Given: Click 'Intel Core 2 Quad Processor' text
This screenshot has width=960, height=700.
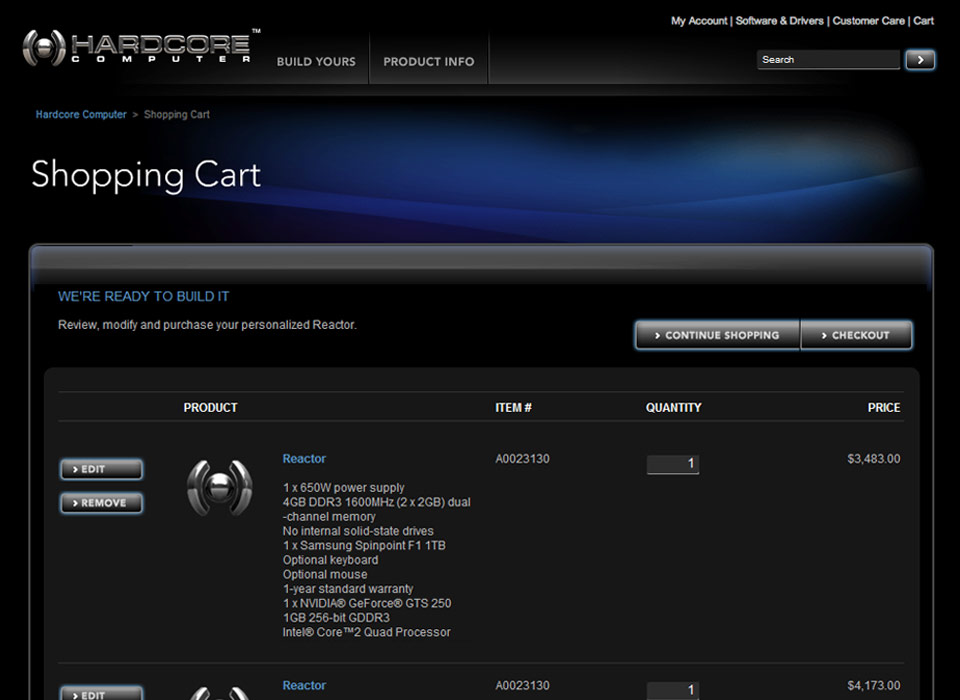Looking at the screenshot, I should (367, 632).
